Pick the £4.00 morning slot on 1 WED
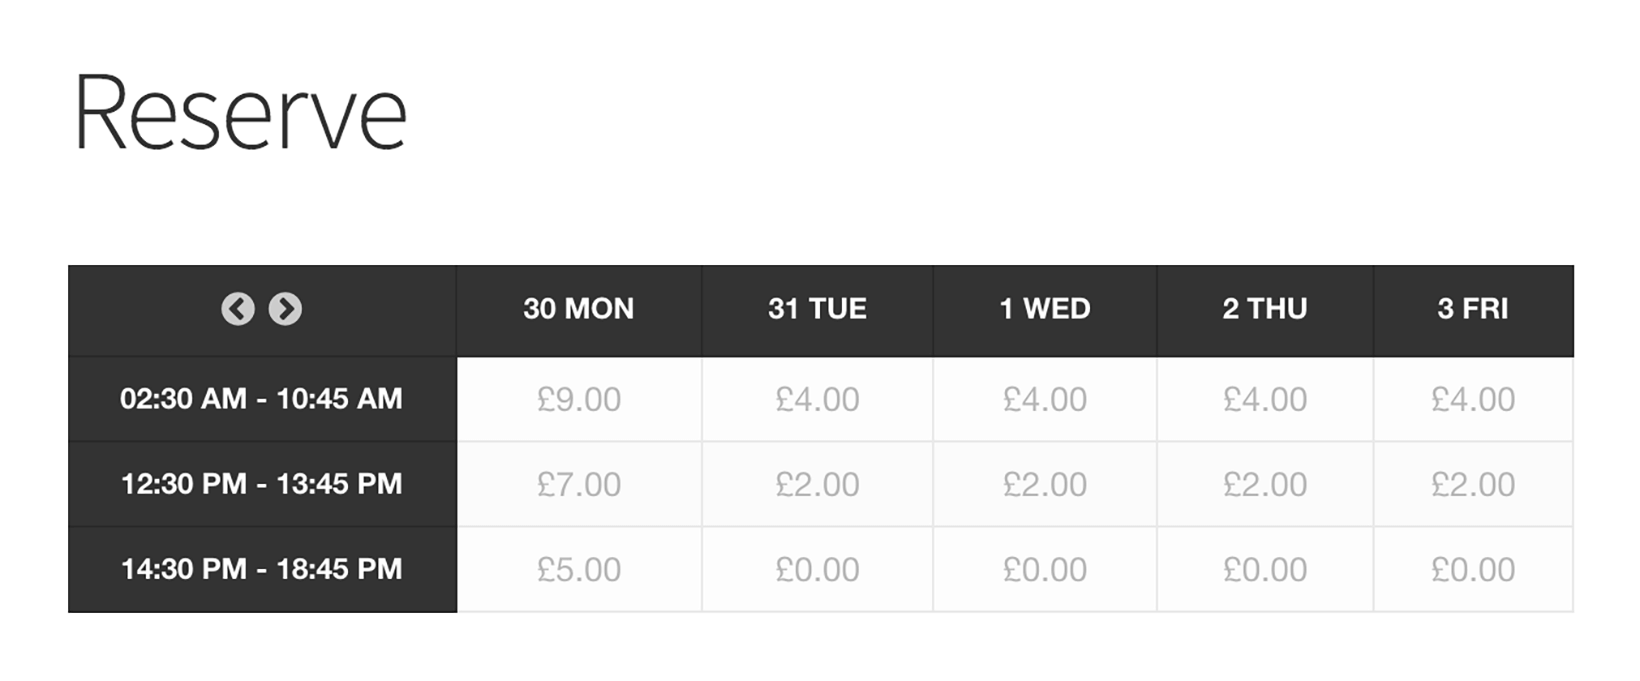This screenshot has width=1640, height=681. coord(1044,399)
